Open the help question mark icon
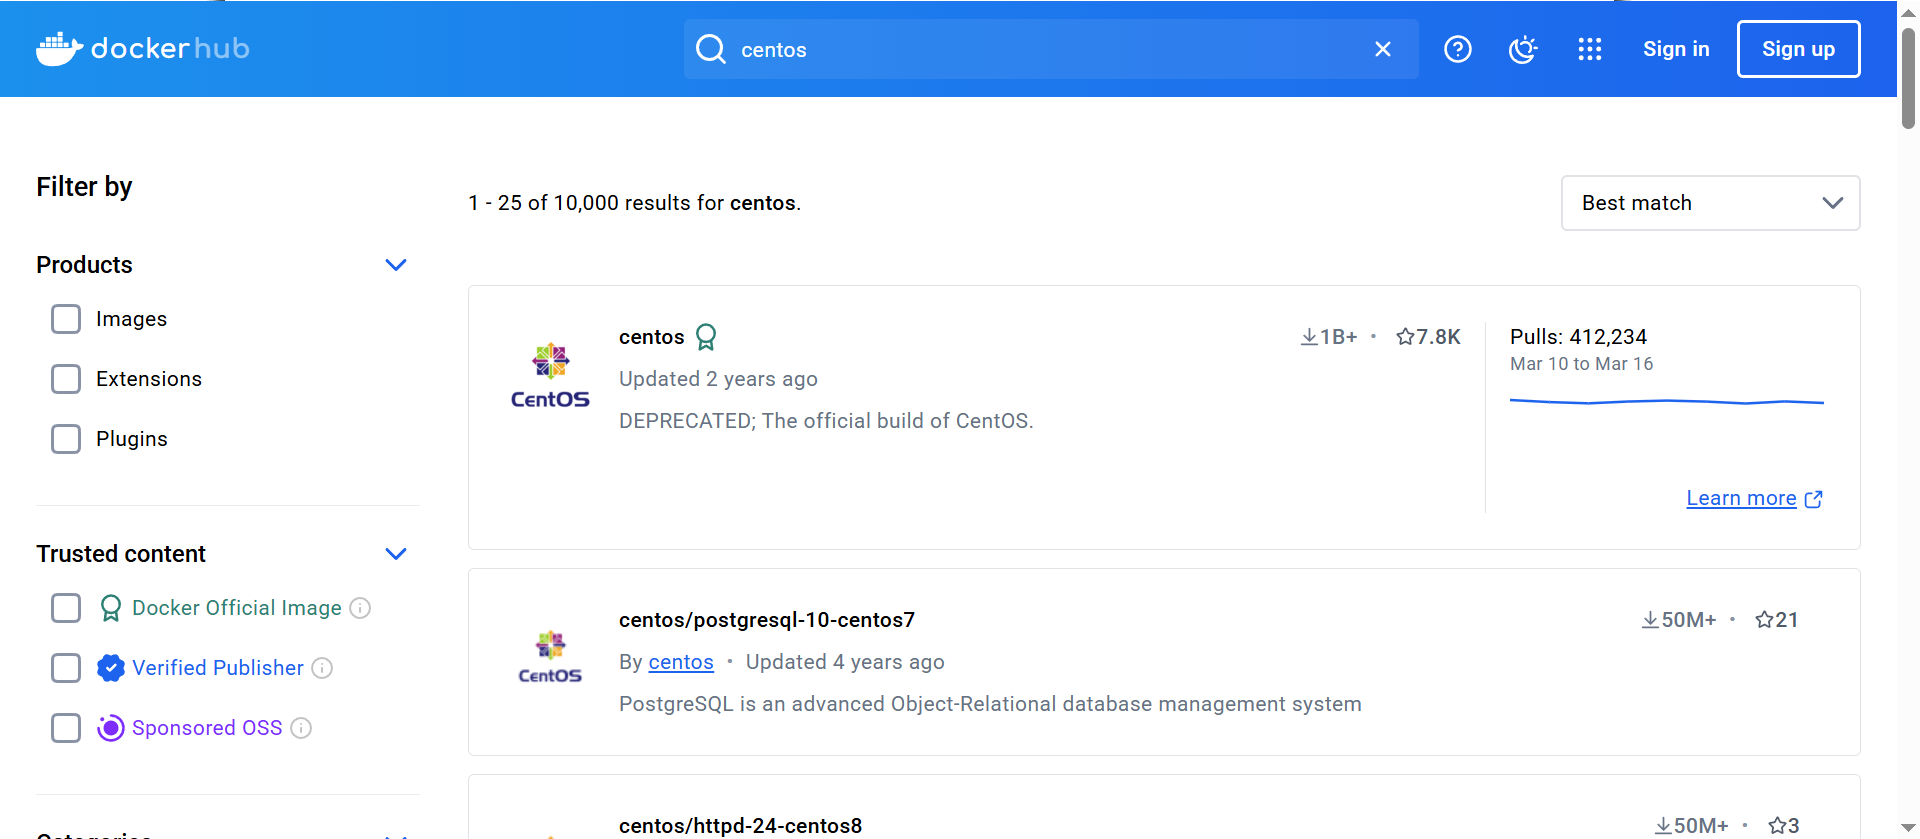The image size is (1920, 839). point(1457,49)
